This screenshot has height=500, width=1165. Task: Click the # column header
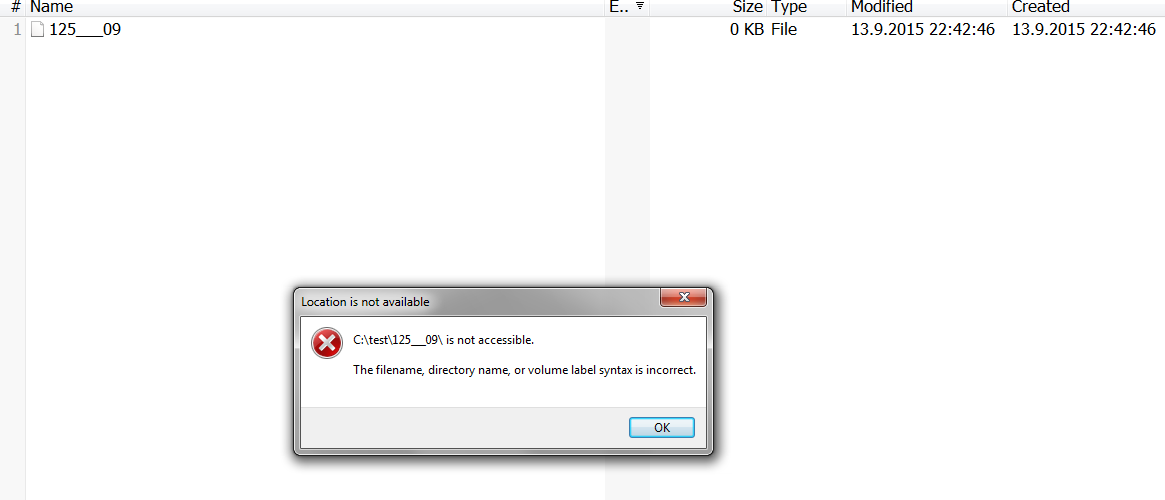coord(13,7)
